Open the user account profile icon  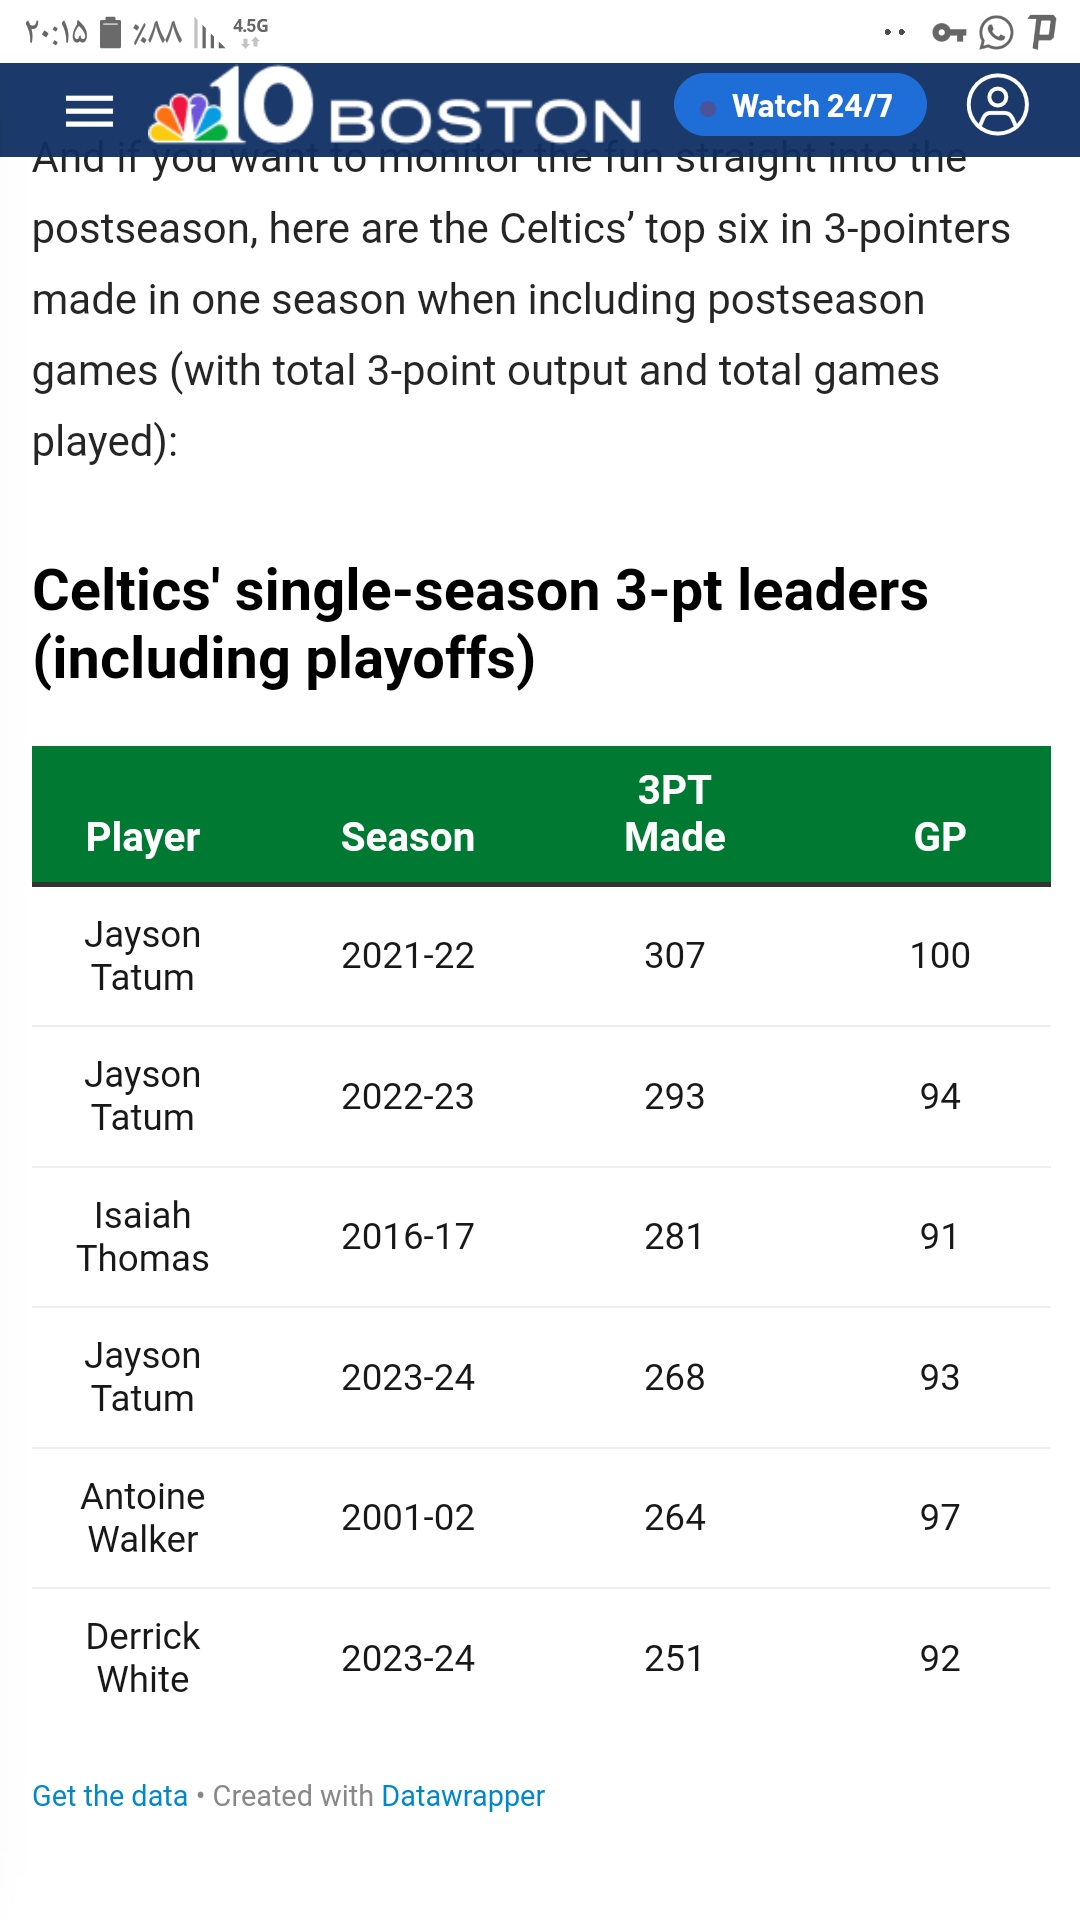click(x=997, y=105)
